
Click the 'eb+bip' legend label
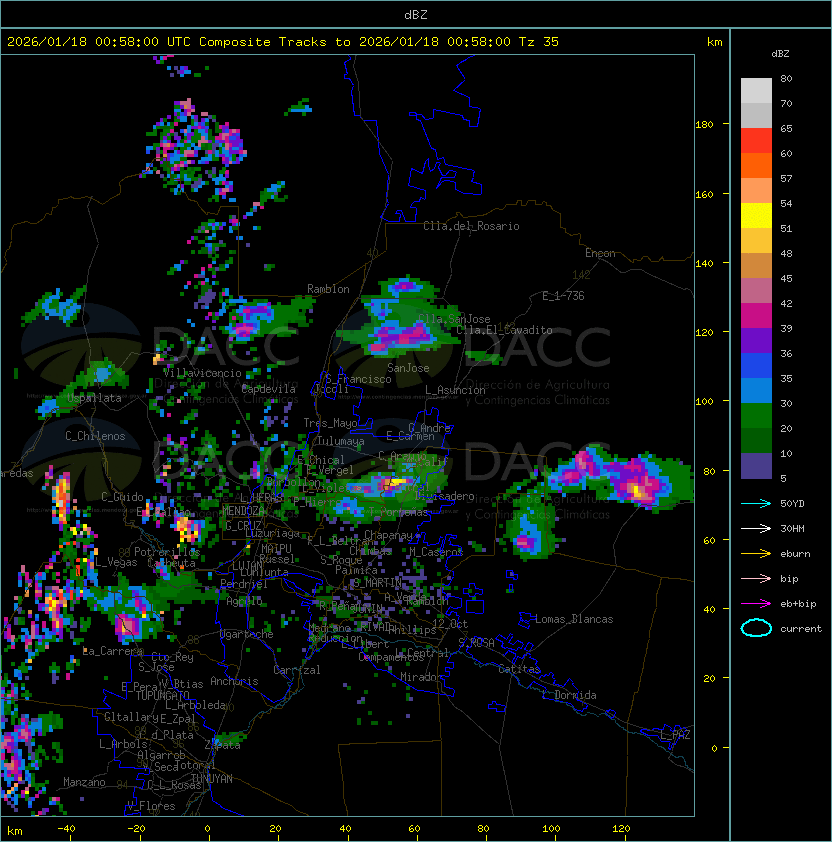(x=798, y=604)
